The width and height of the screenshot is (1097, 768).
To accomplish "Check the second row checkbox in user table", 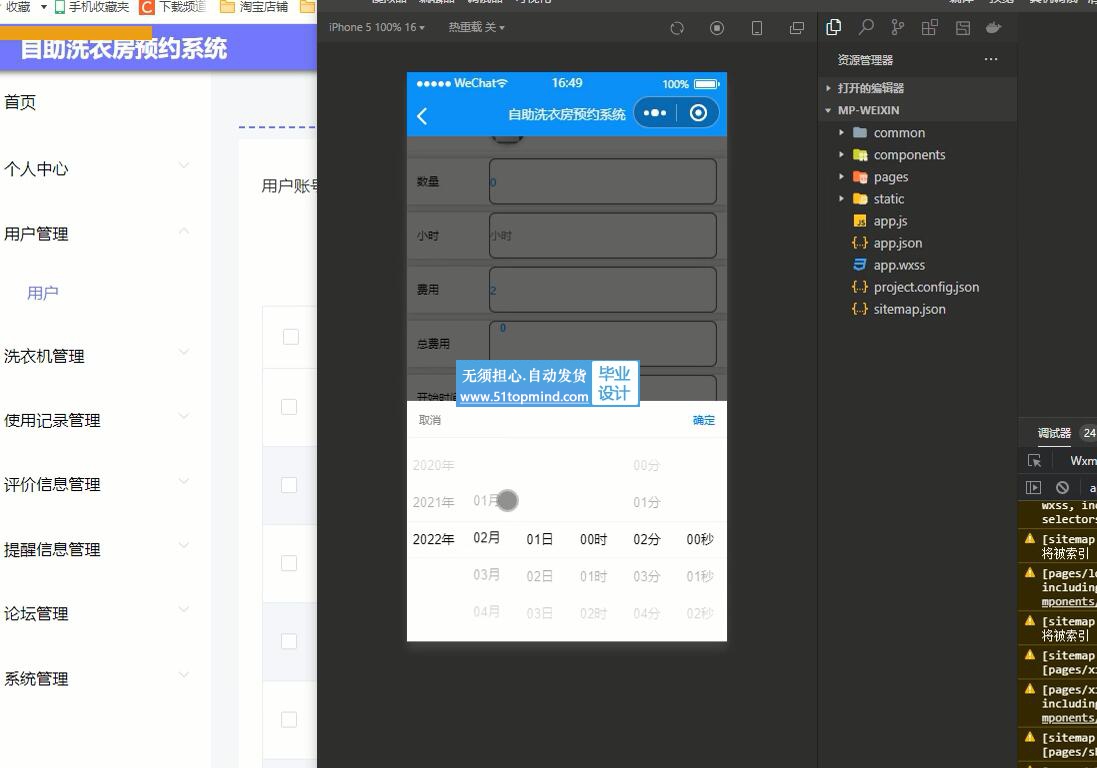I will point(289,485).
